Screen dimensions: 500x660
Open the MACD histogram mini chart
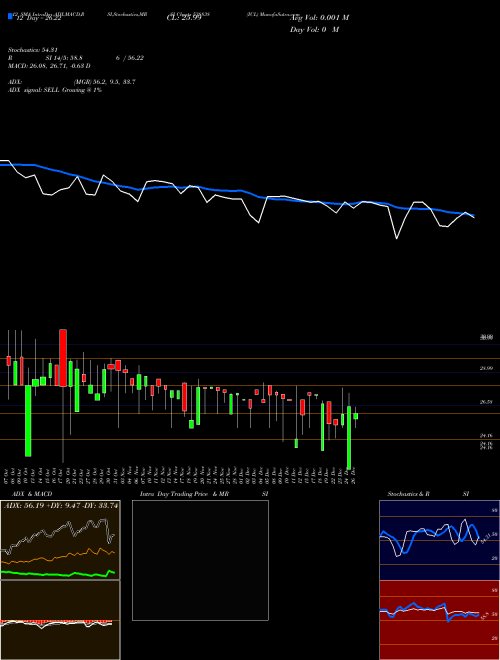60,620
